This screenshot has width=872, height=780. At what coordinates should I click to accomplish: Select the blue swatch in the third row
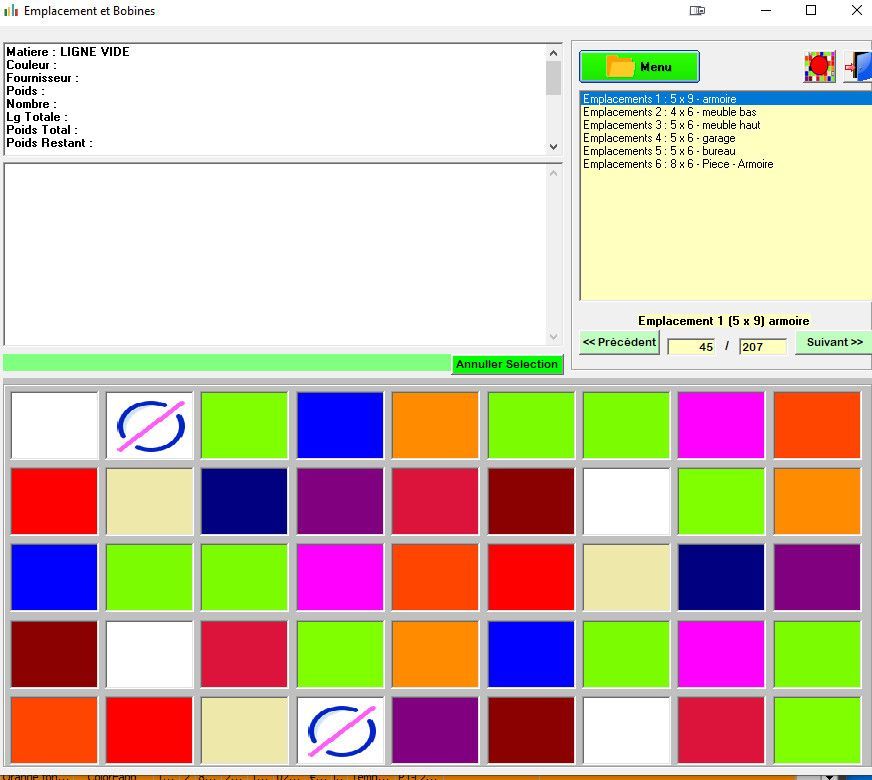(x=54, y=578)
